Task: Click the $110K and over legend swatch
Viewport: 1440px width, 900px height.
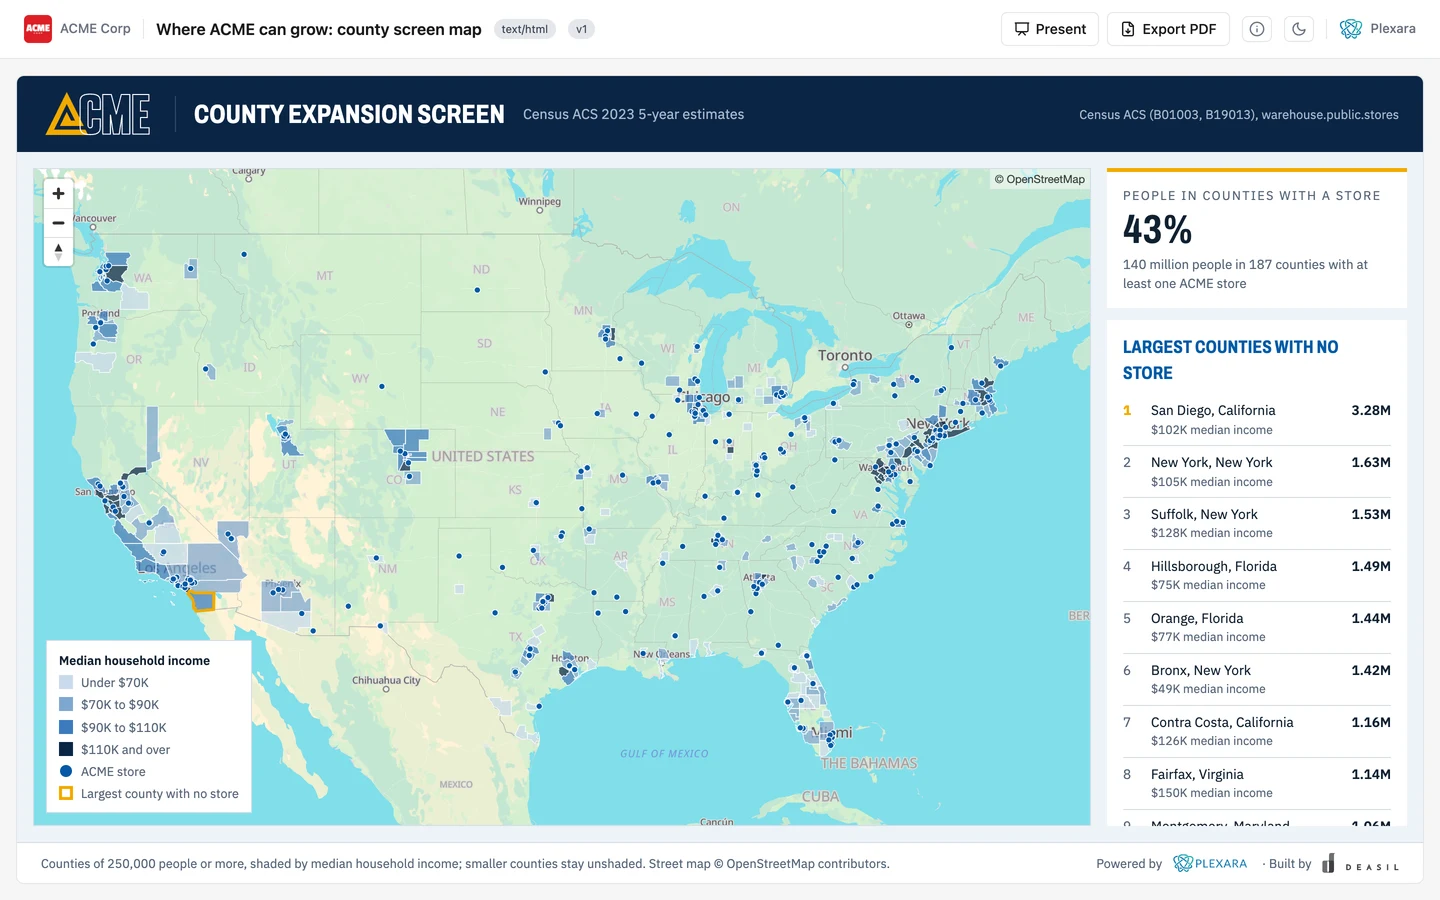Action: 66,750
